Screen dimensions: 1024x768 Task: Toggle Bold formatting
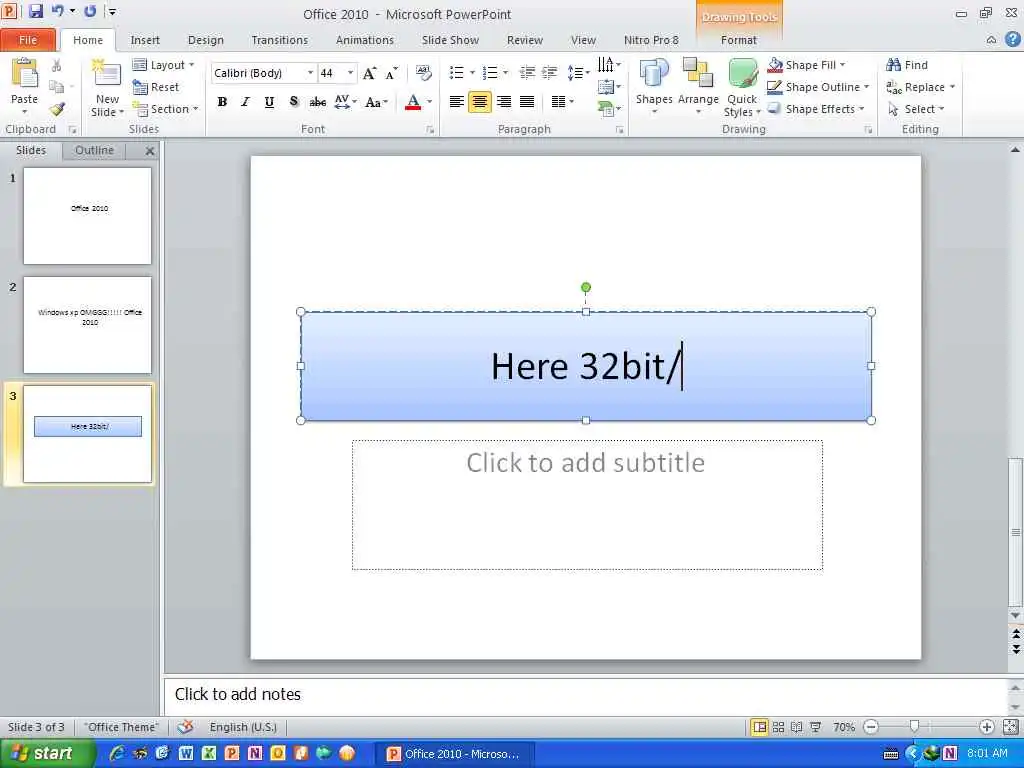click(x=222, y=102)
